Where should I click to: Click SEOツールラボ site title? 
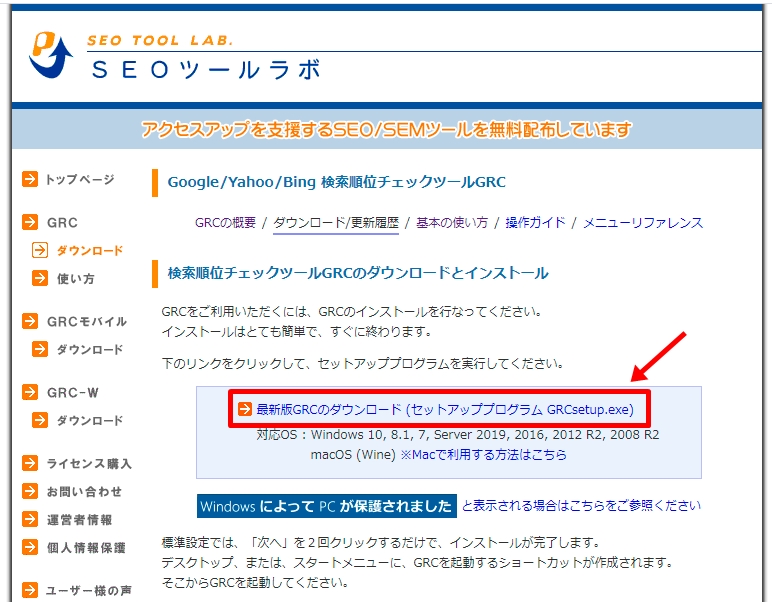click(x=206, y=69)
